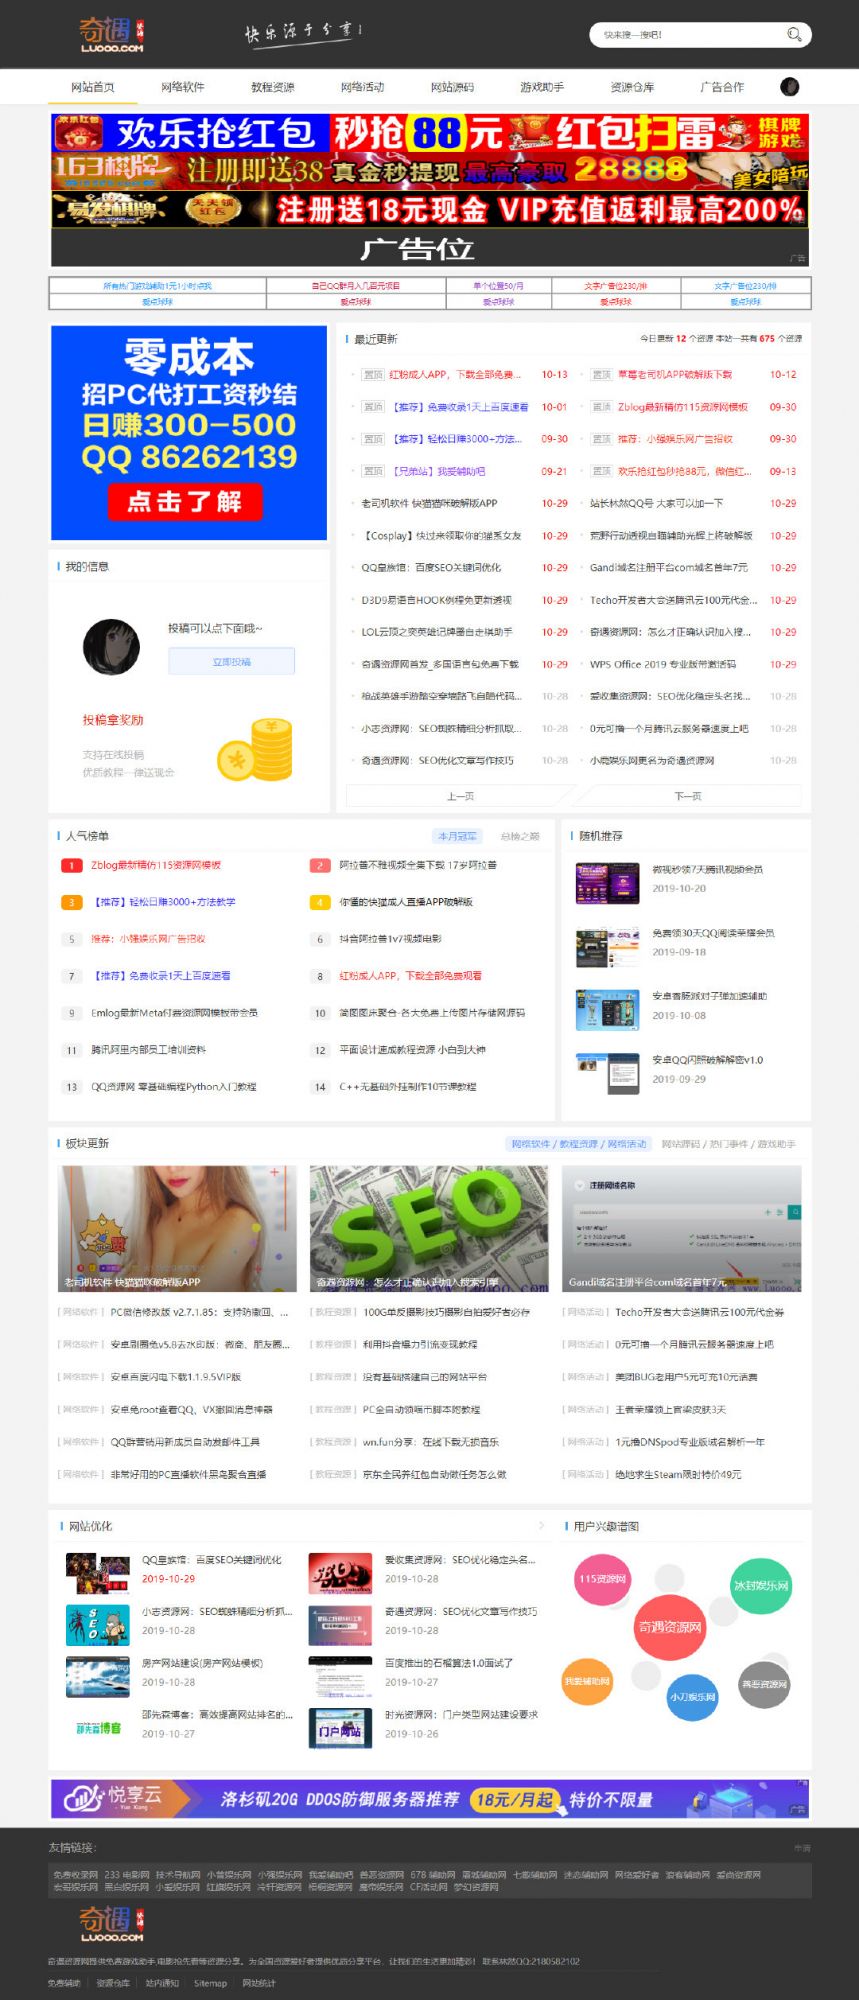Click the user avatar in navigation bar
Image resolution: width=859 pixels, height=2000 pixels.
[x=790, y=87]
